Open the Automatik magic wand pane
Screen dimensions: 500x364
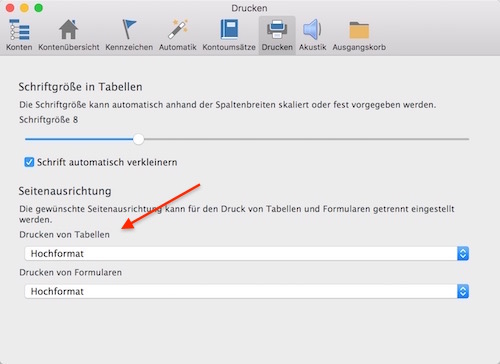pyautogui.click(x=178, y=36)
